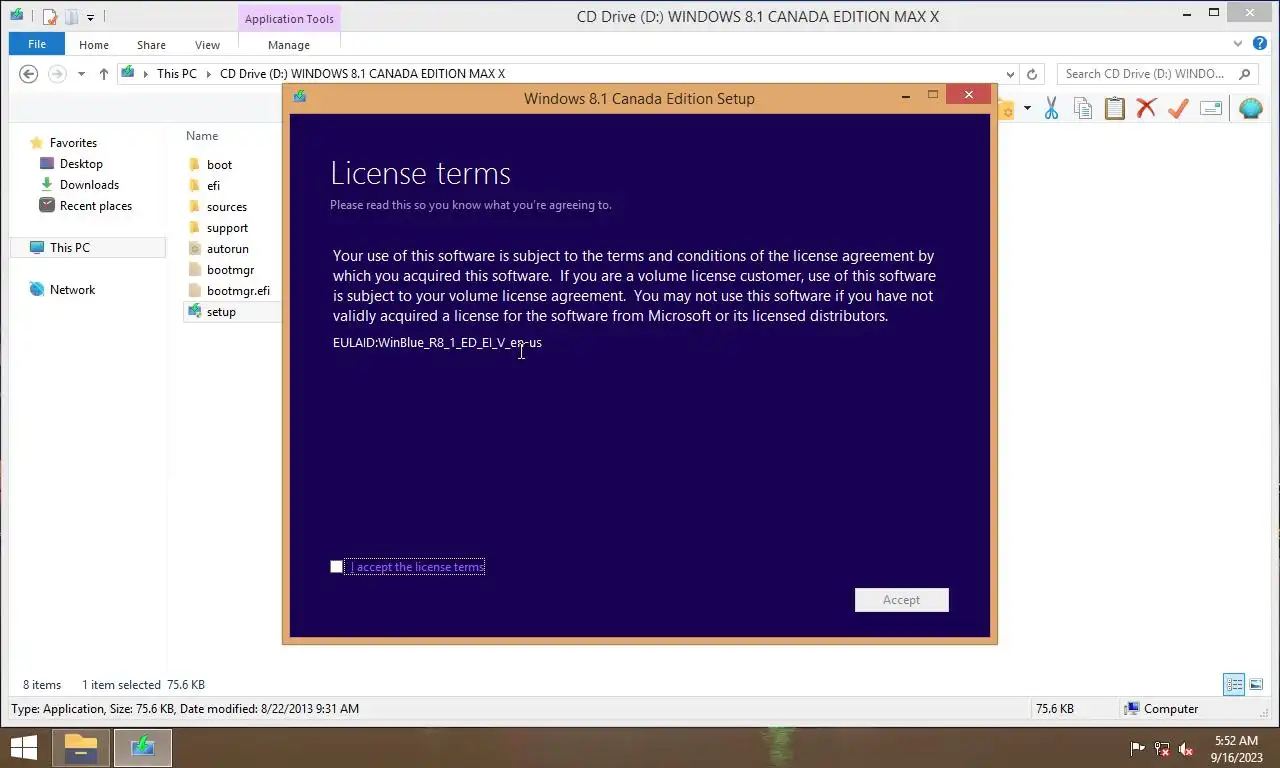The width and height of the screenshot is (1280, 768).
Task: Click the Setup dialog title bar icon
Action: click(299, 96)
